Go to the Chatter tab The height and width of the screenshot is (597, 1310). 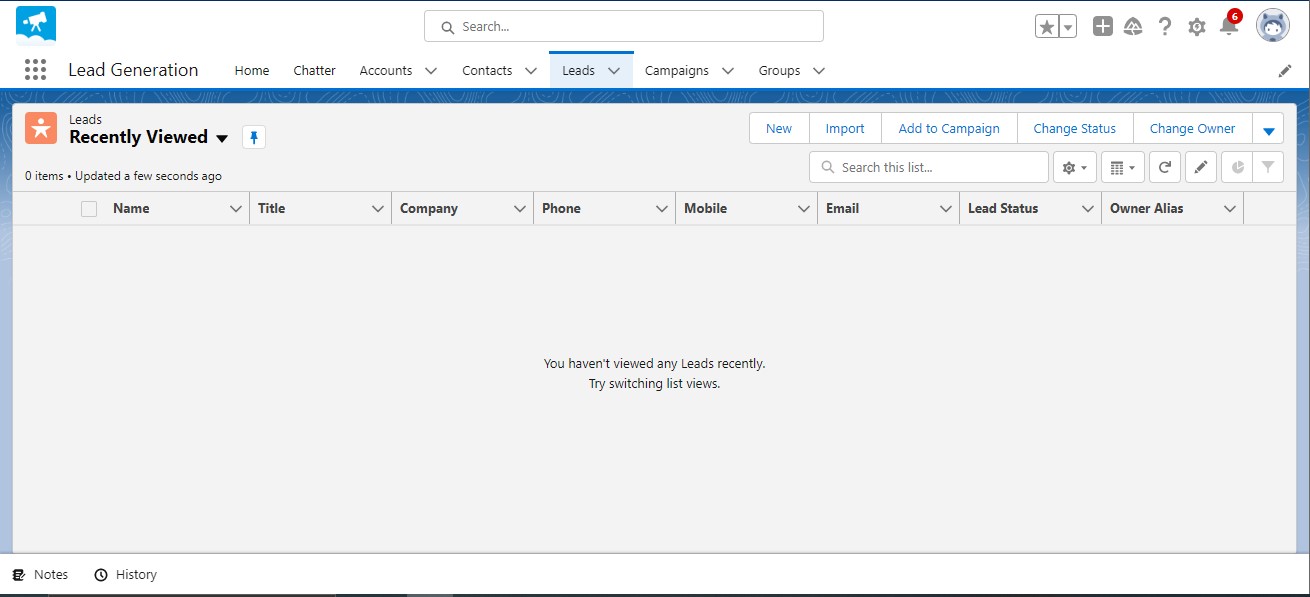pyautogui.click(x=314, y=70)
